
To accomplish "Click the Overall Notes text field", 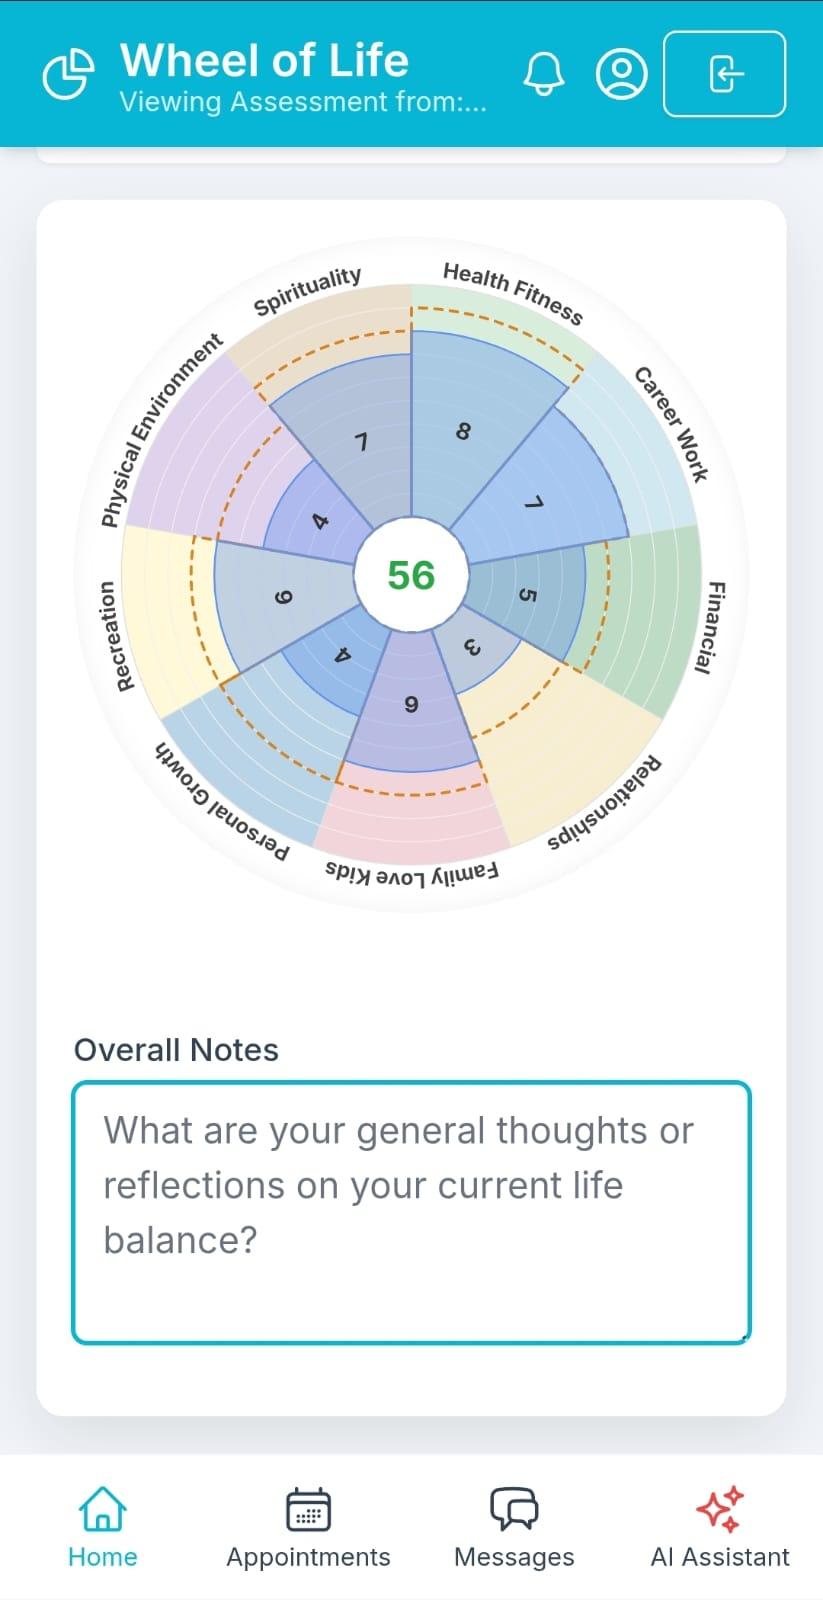I will (x=411, y=1212).
